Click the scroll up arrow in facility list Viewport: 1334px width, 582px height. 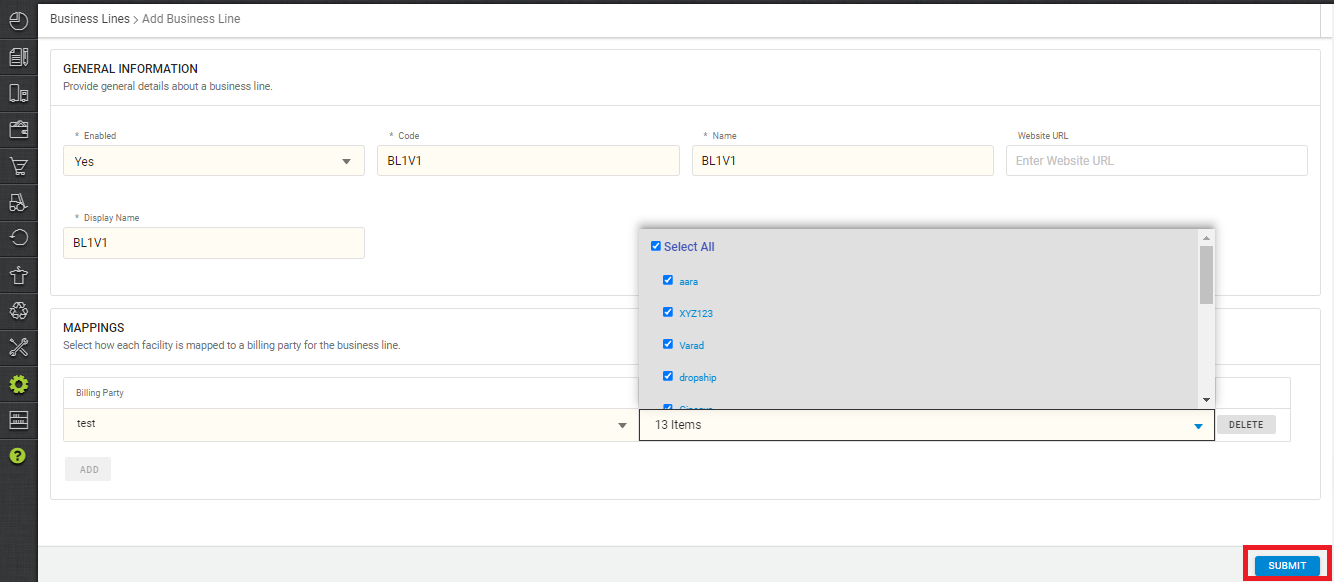(1206, 238)
